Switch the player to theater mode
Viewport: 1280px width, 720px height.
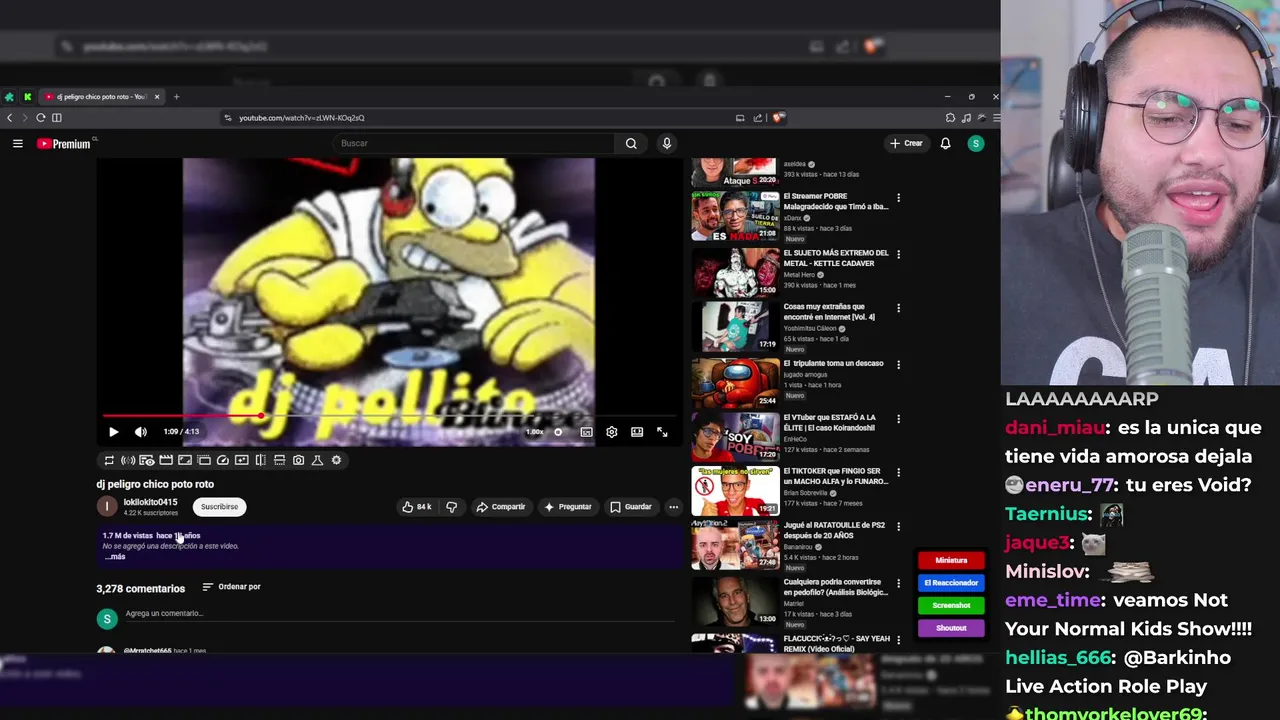point(637,432)
